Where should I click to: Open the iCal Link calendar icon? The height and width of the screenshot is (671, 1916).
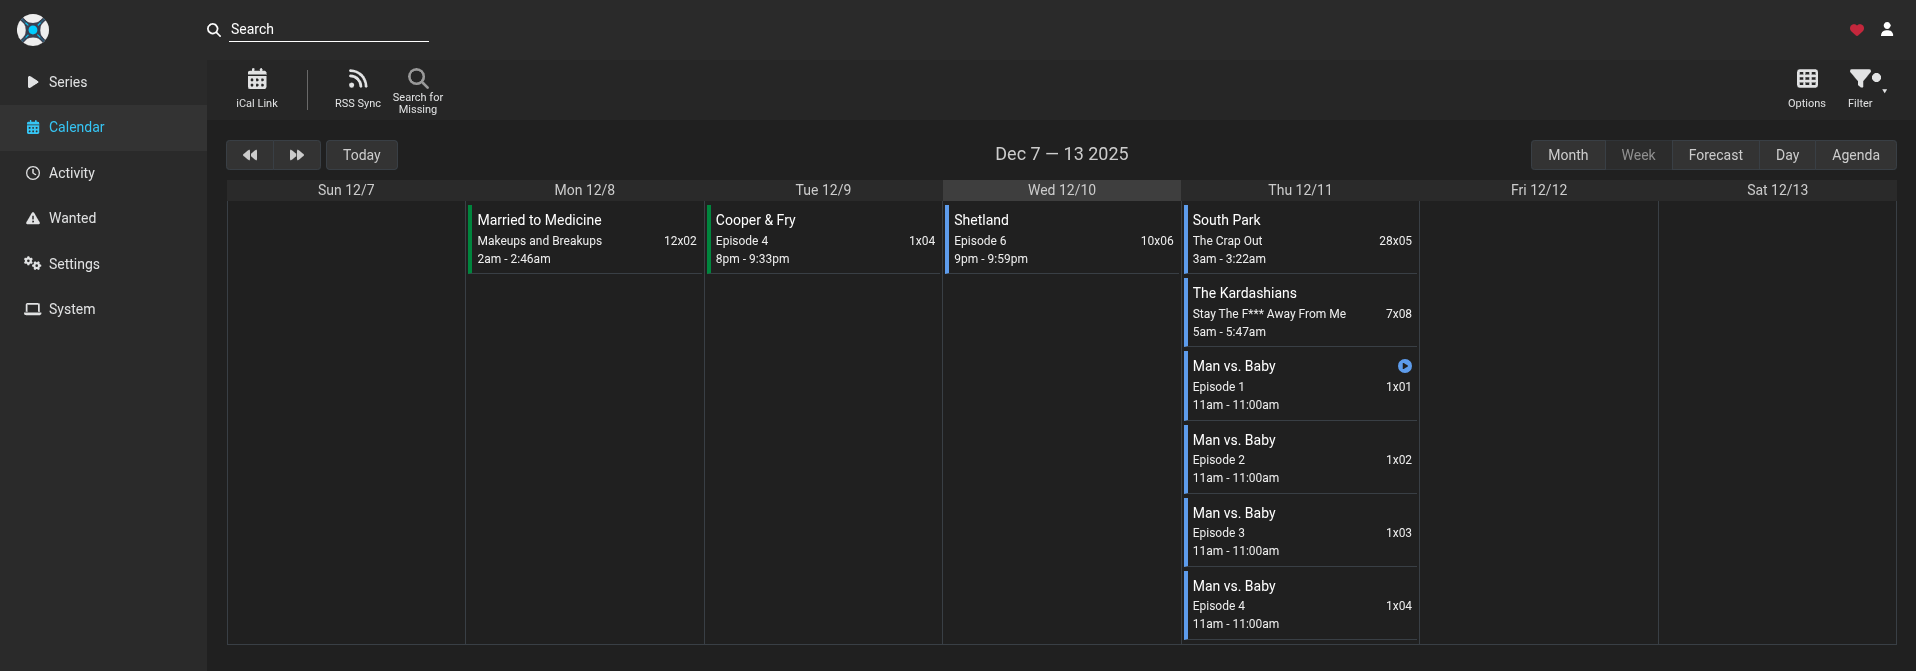257,79
